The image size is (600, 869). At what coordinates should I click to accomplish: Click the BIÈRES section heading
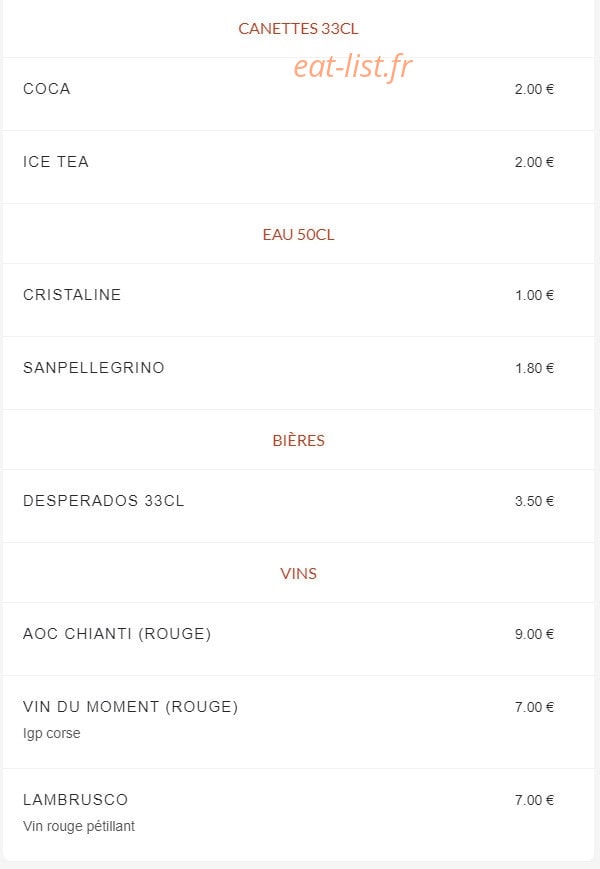pos(298,441)
